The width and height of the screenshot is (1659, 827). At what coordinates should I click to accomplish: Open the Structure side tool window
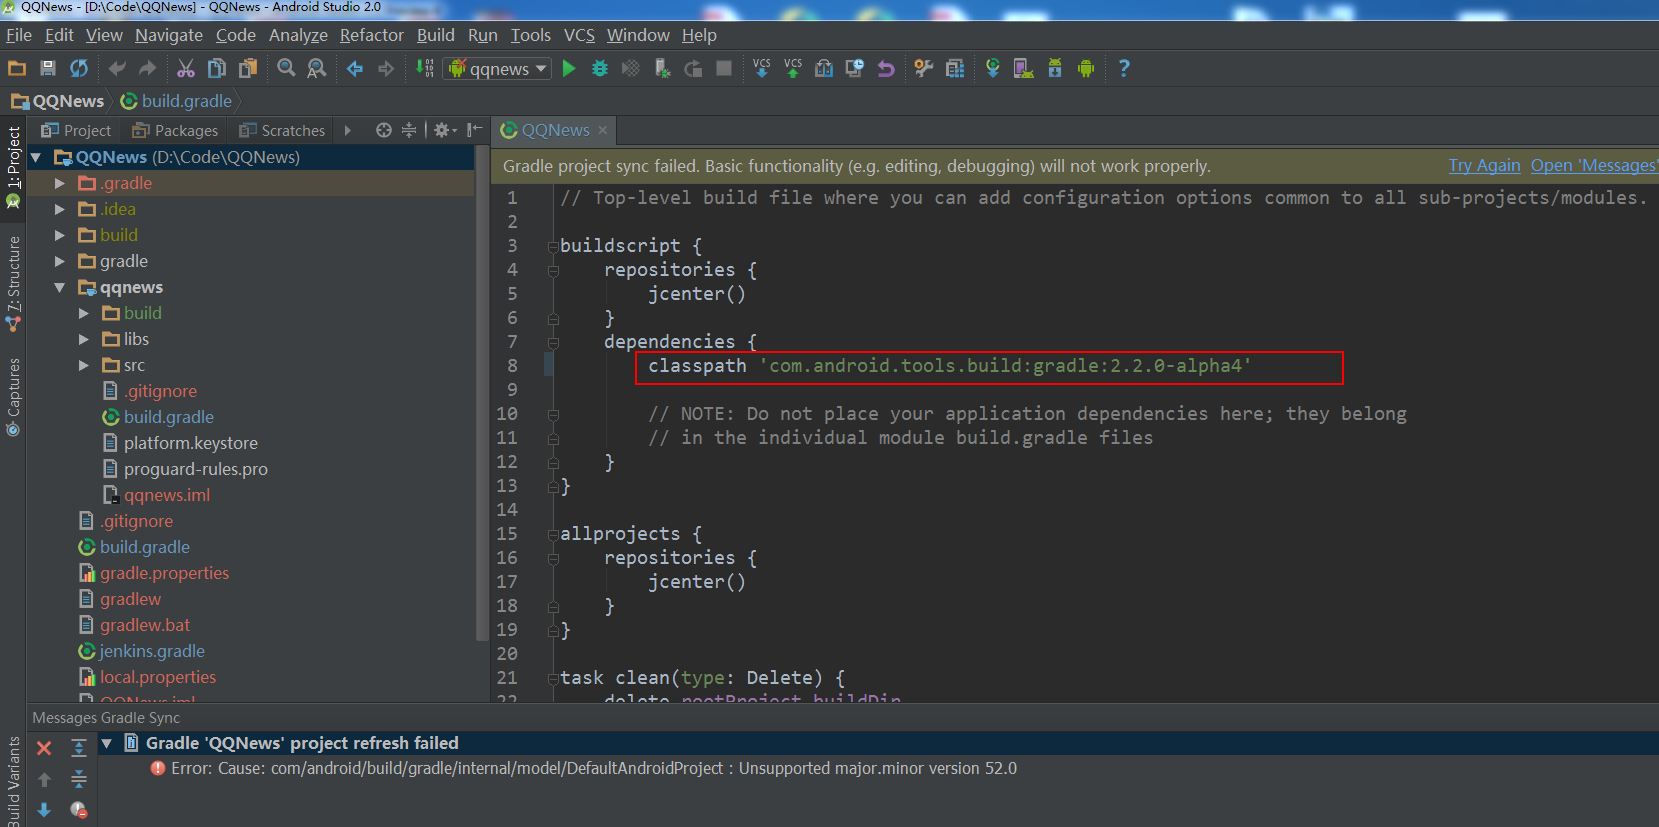[x=13, y=284]
